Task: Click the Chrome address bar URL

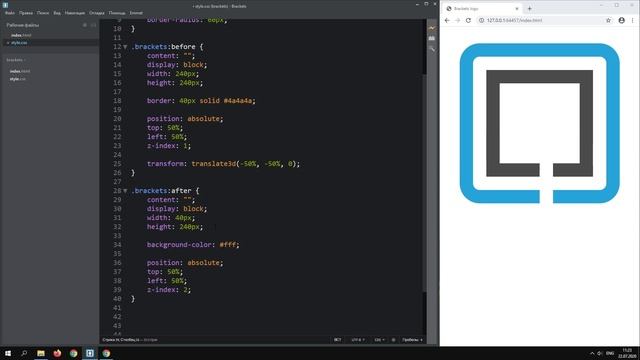Action: (514, 20)
